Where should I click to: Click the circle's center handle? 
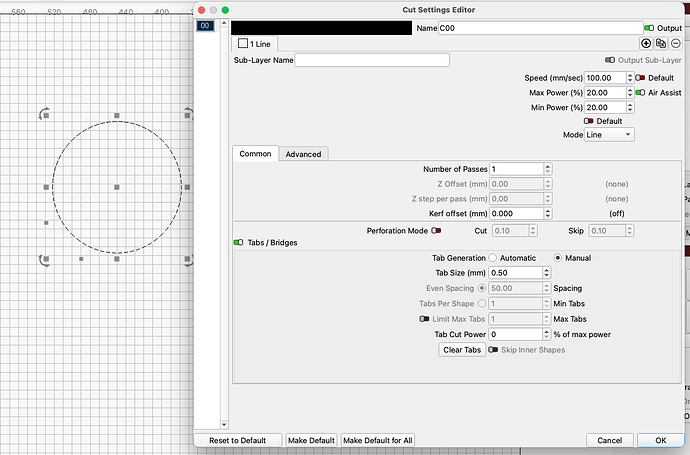pos(117,187)
